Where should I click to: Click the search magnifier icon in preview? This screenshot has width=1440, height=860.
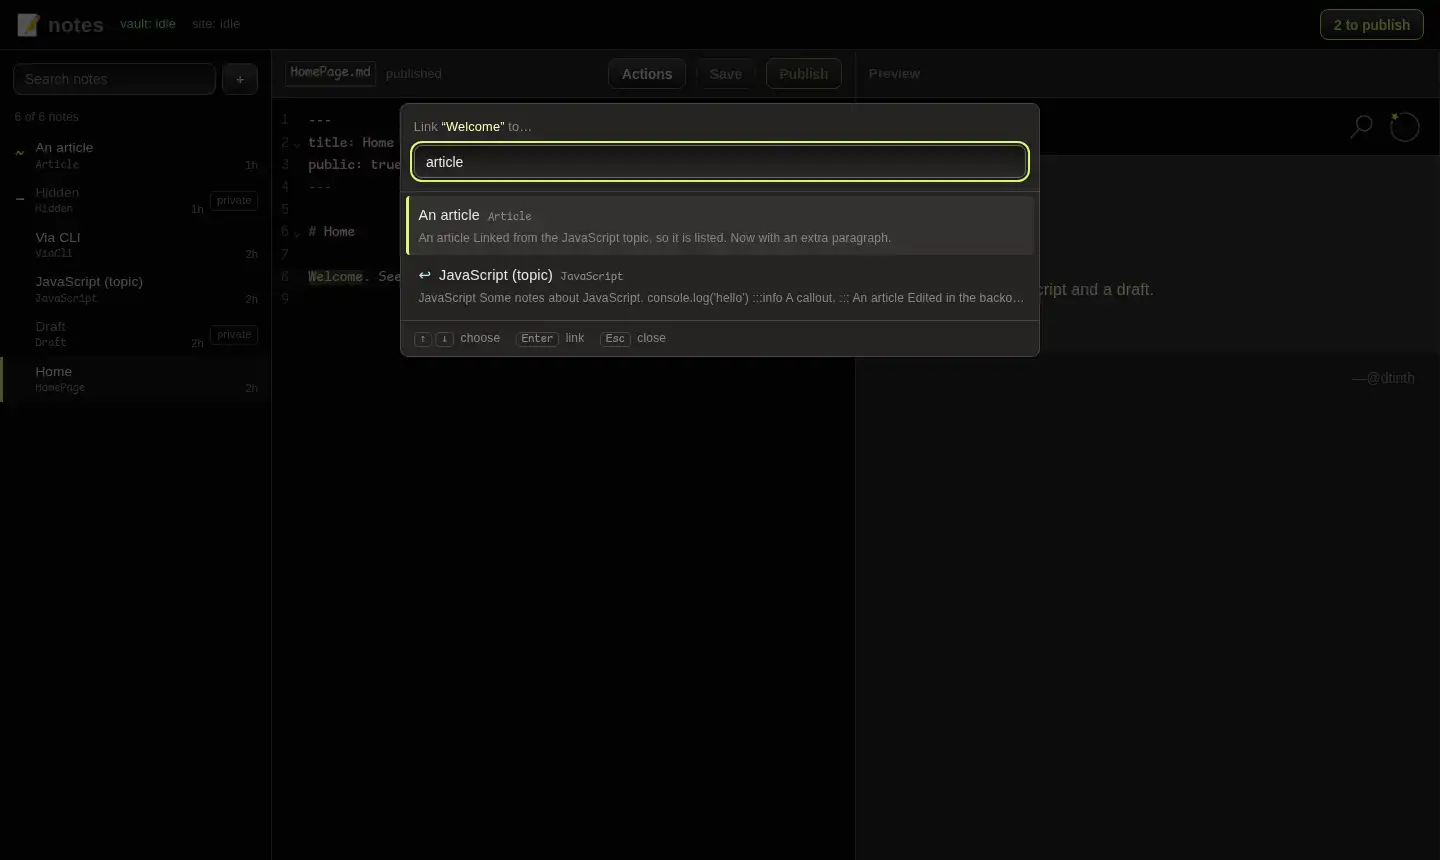1361,127
